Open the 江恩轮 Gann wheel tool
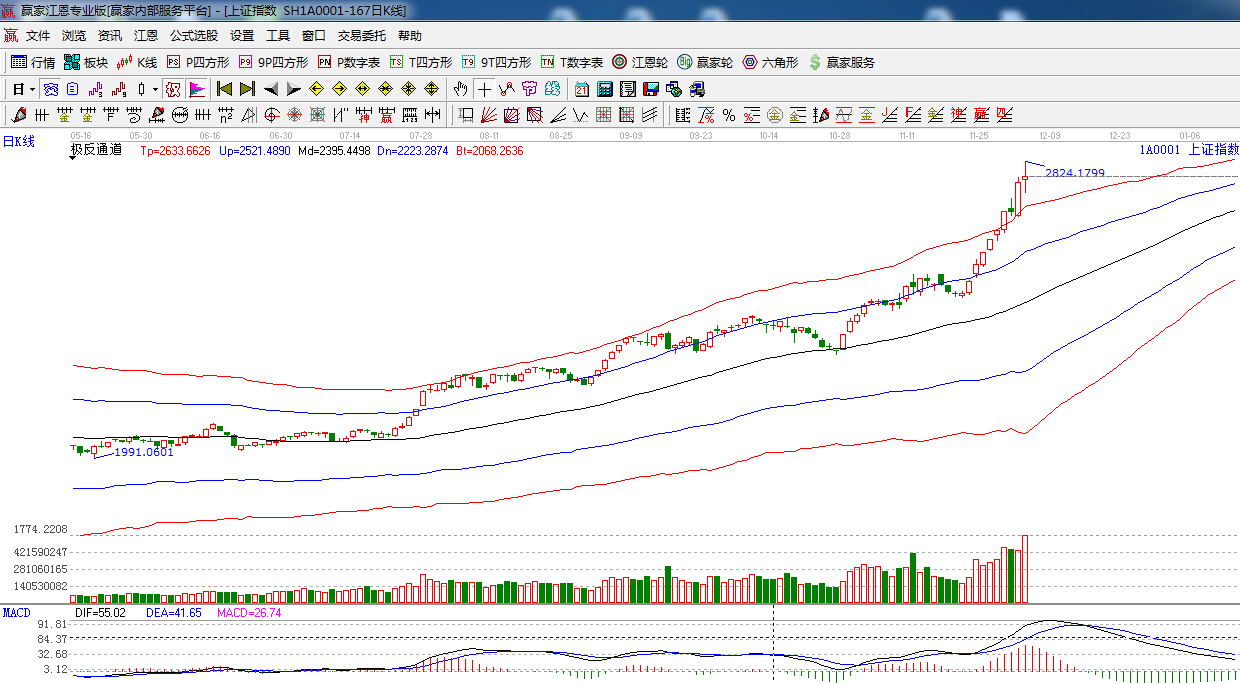The height and width of the screenshot is (683, 1240). tap(640, 62)
